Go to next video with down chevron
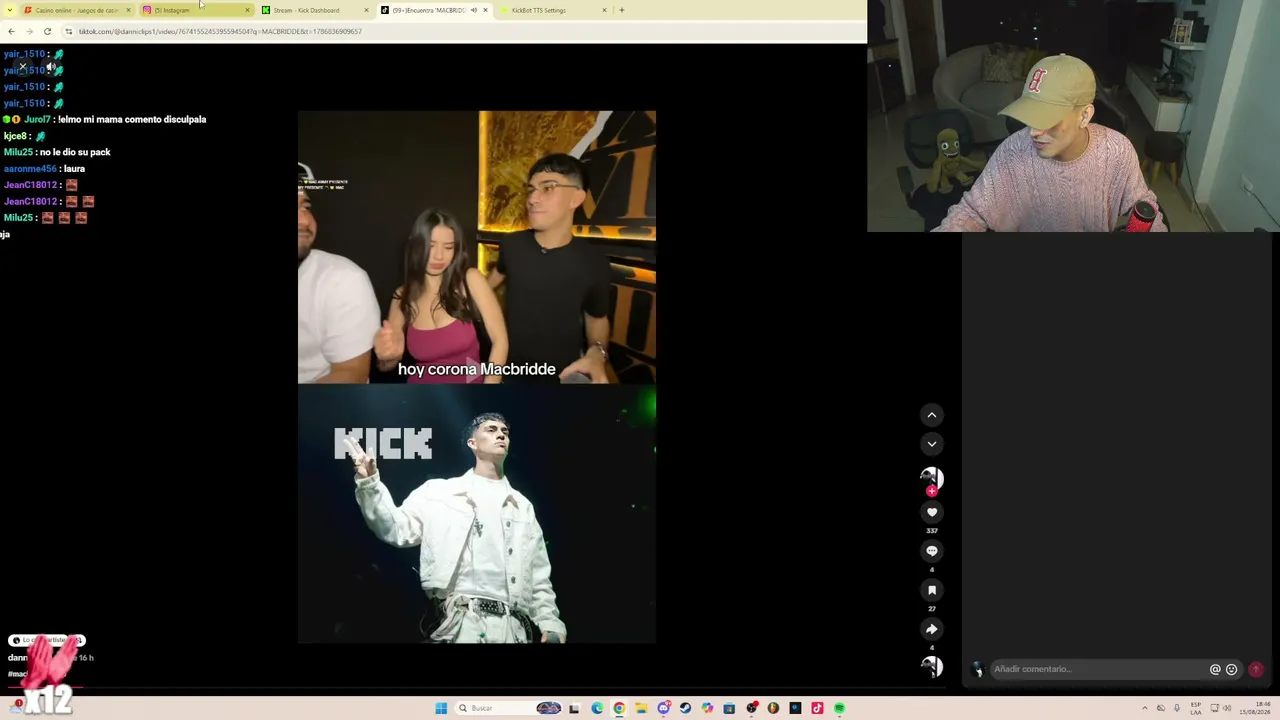 click(x=932, y=444)
